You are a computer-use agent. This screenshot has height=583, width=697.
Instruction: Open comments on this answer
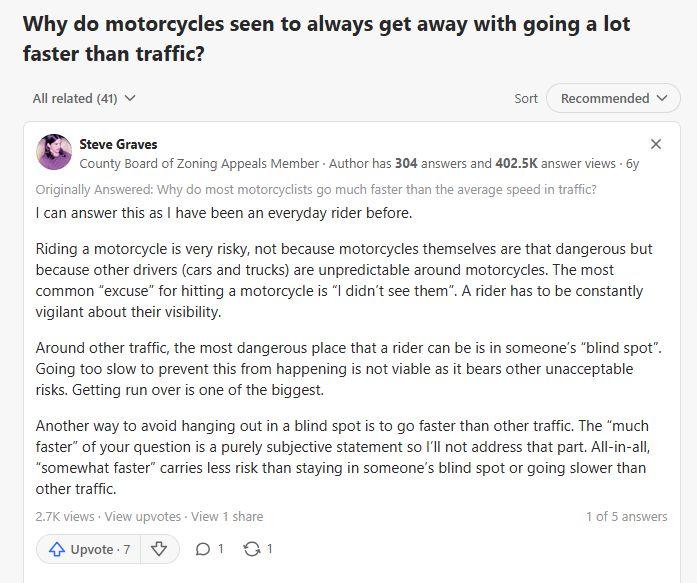pyautogui.click(x=209, y=549)
